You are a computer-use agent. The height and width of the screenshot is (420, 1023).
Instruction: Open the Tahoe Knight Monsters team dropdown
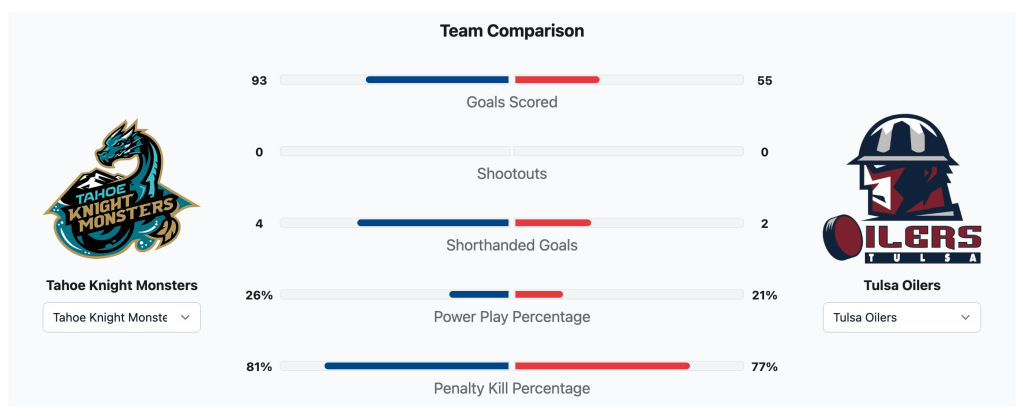pos(121,317)
